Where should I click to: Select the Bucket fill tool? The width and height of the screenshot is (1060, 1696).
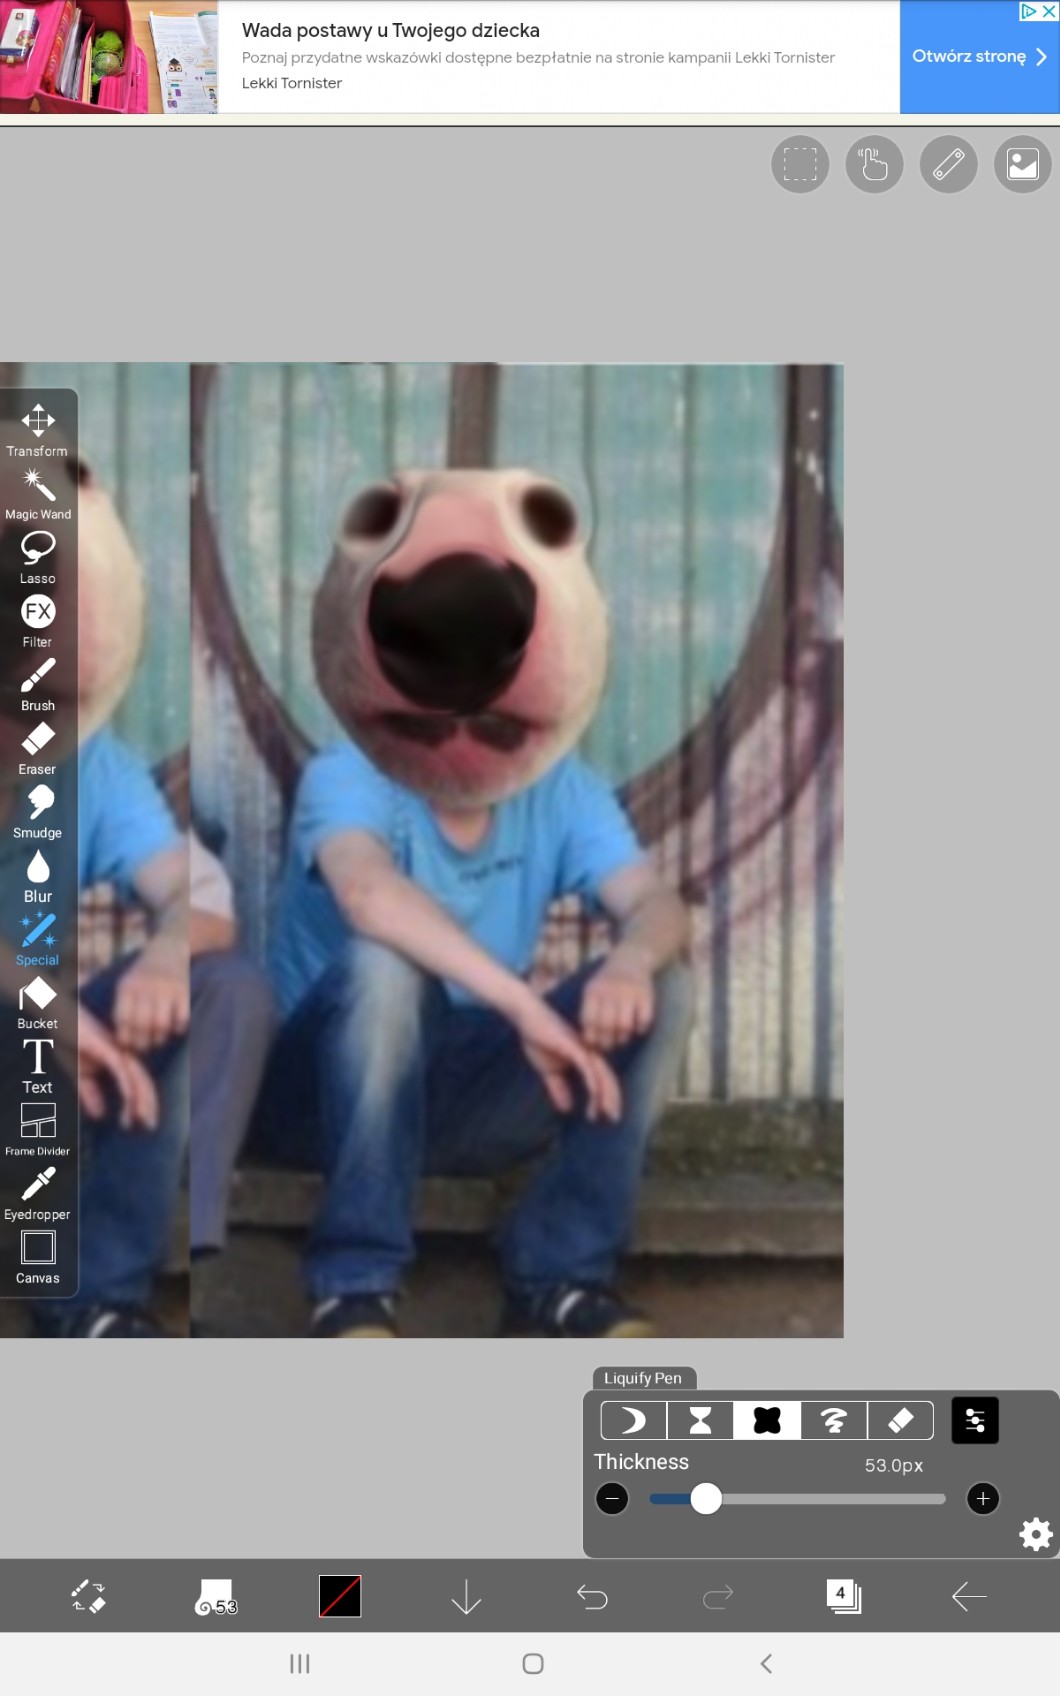[x=38, y=1003]
